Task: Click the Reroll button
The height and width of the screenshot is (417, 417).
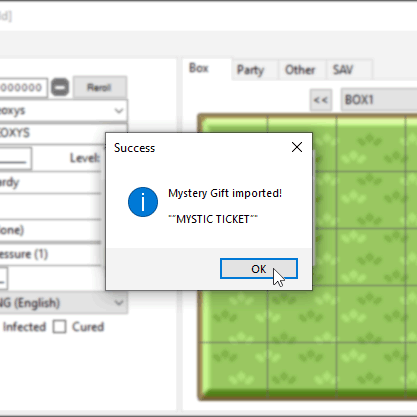Action: 99,87
